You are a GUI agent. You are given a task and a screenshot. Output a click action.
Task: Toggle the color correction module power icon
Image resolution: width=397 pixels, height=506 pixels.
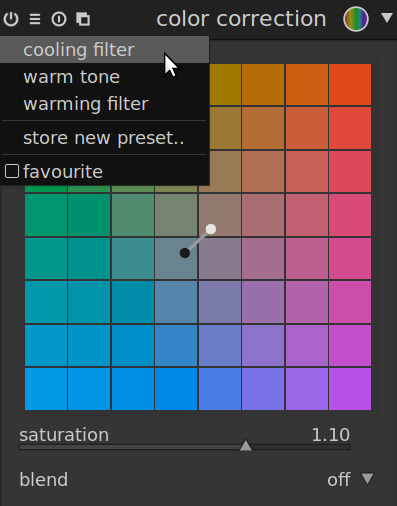[11, 19]
